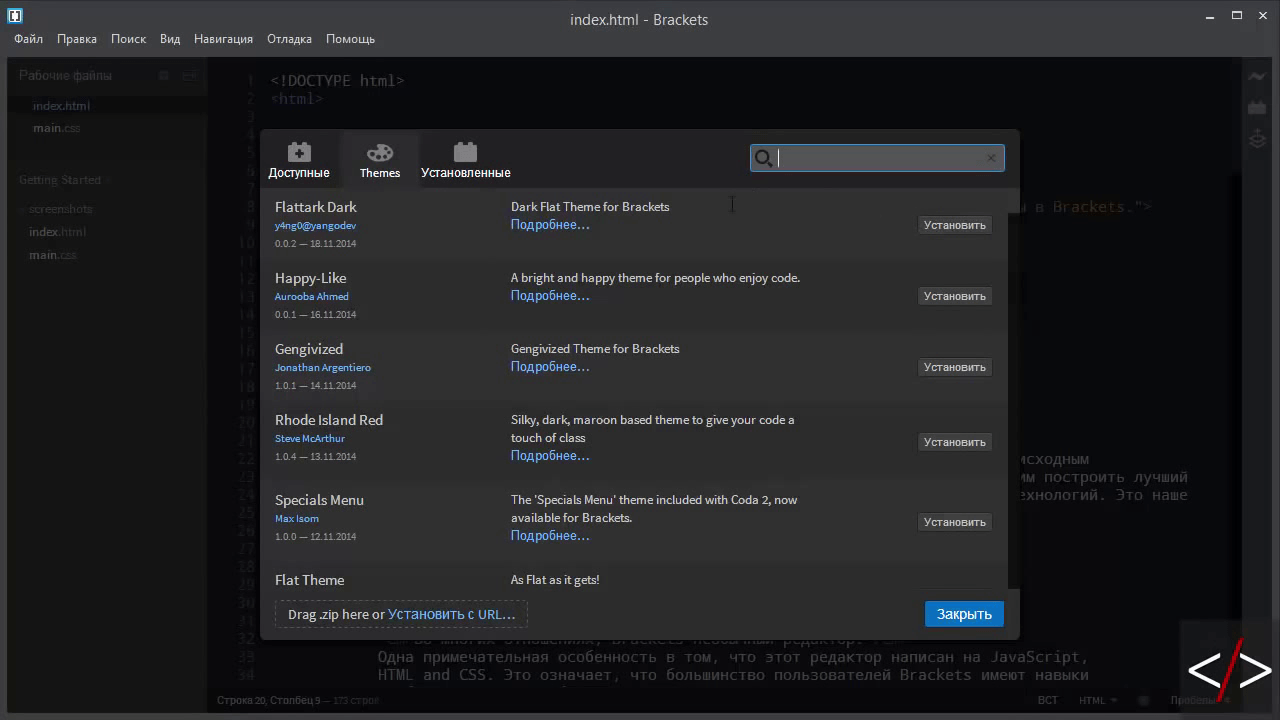
Task: Click the Gengivized theme title
Action: [309, 349]
